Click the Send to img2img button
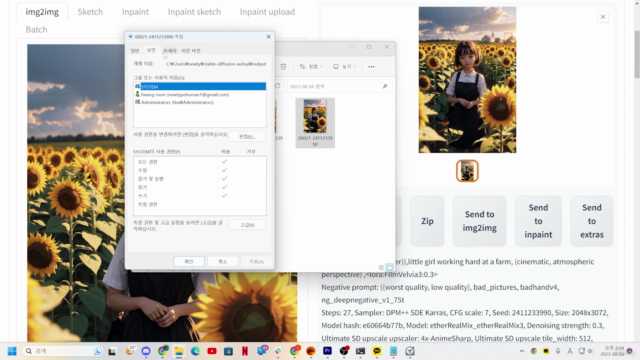Image resolution: width=640 pixels, height=360 pixels. tap(480, 221)
